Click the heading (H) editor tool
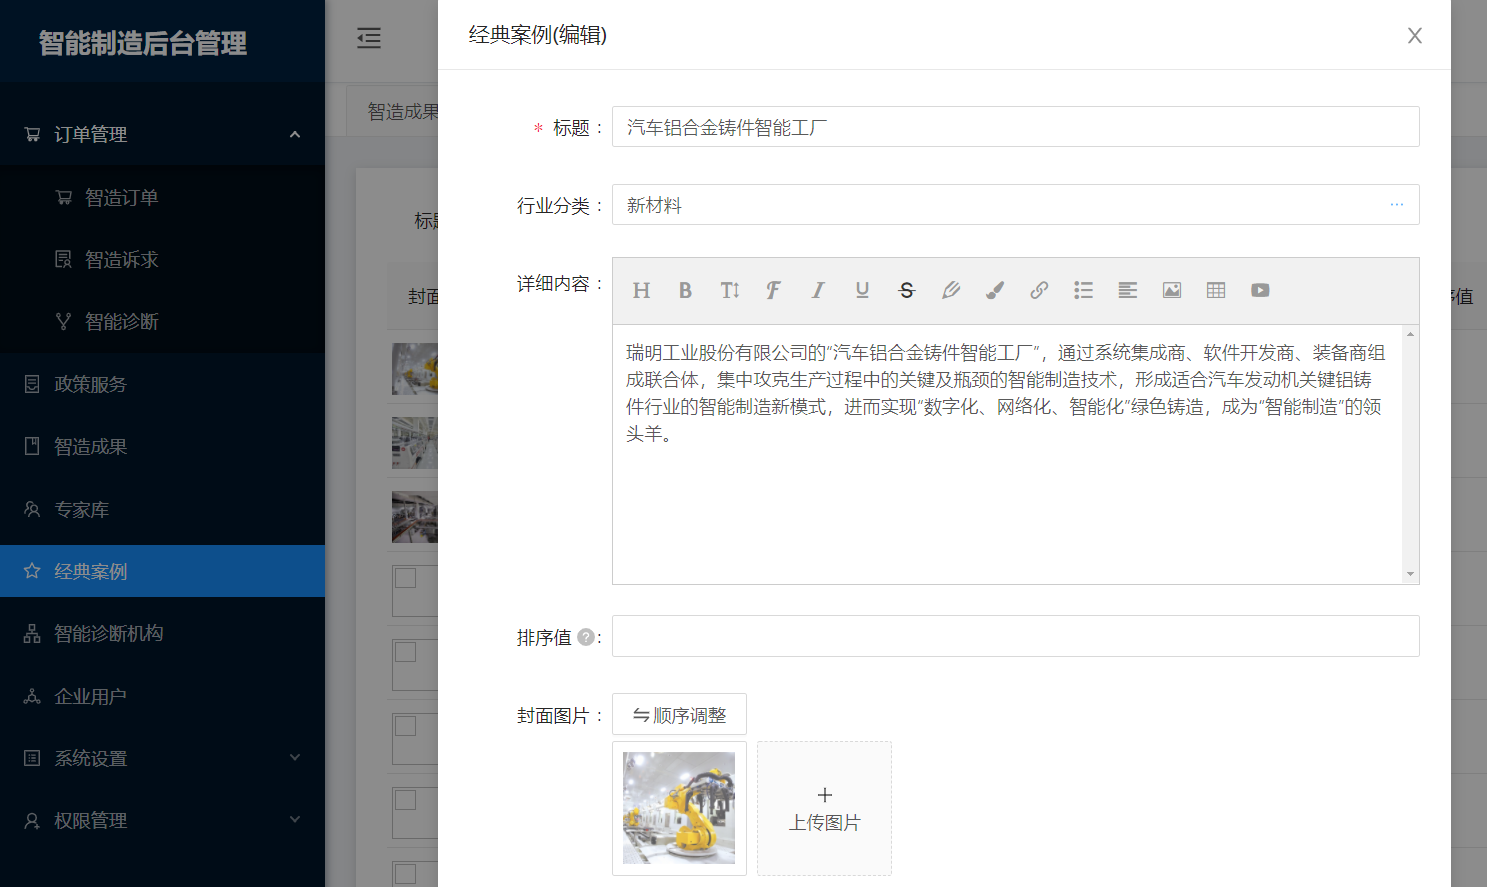Image resolution: width=1487 pixels, height=887 pixels. [x=641, y=290]
